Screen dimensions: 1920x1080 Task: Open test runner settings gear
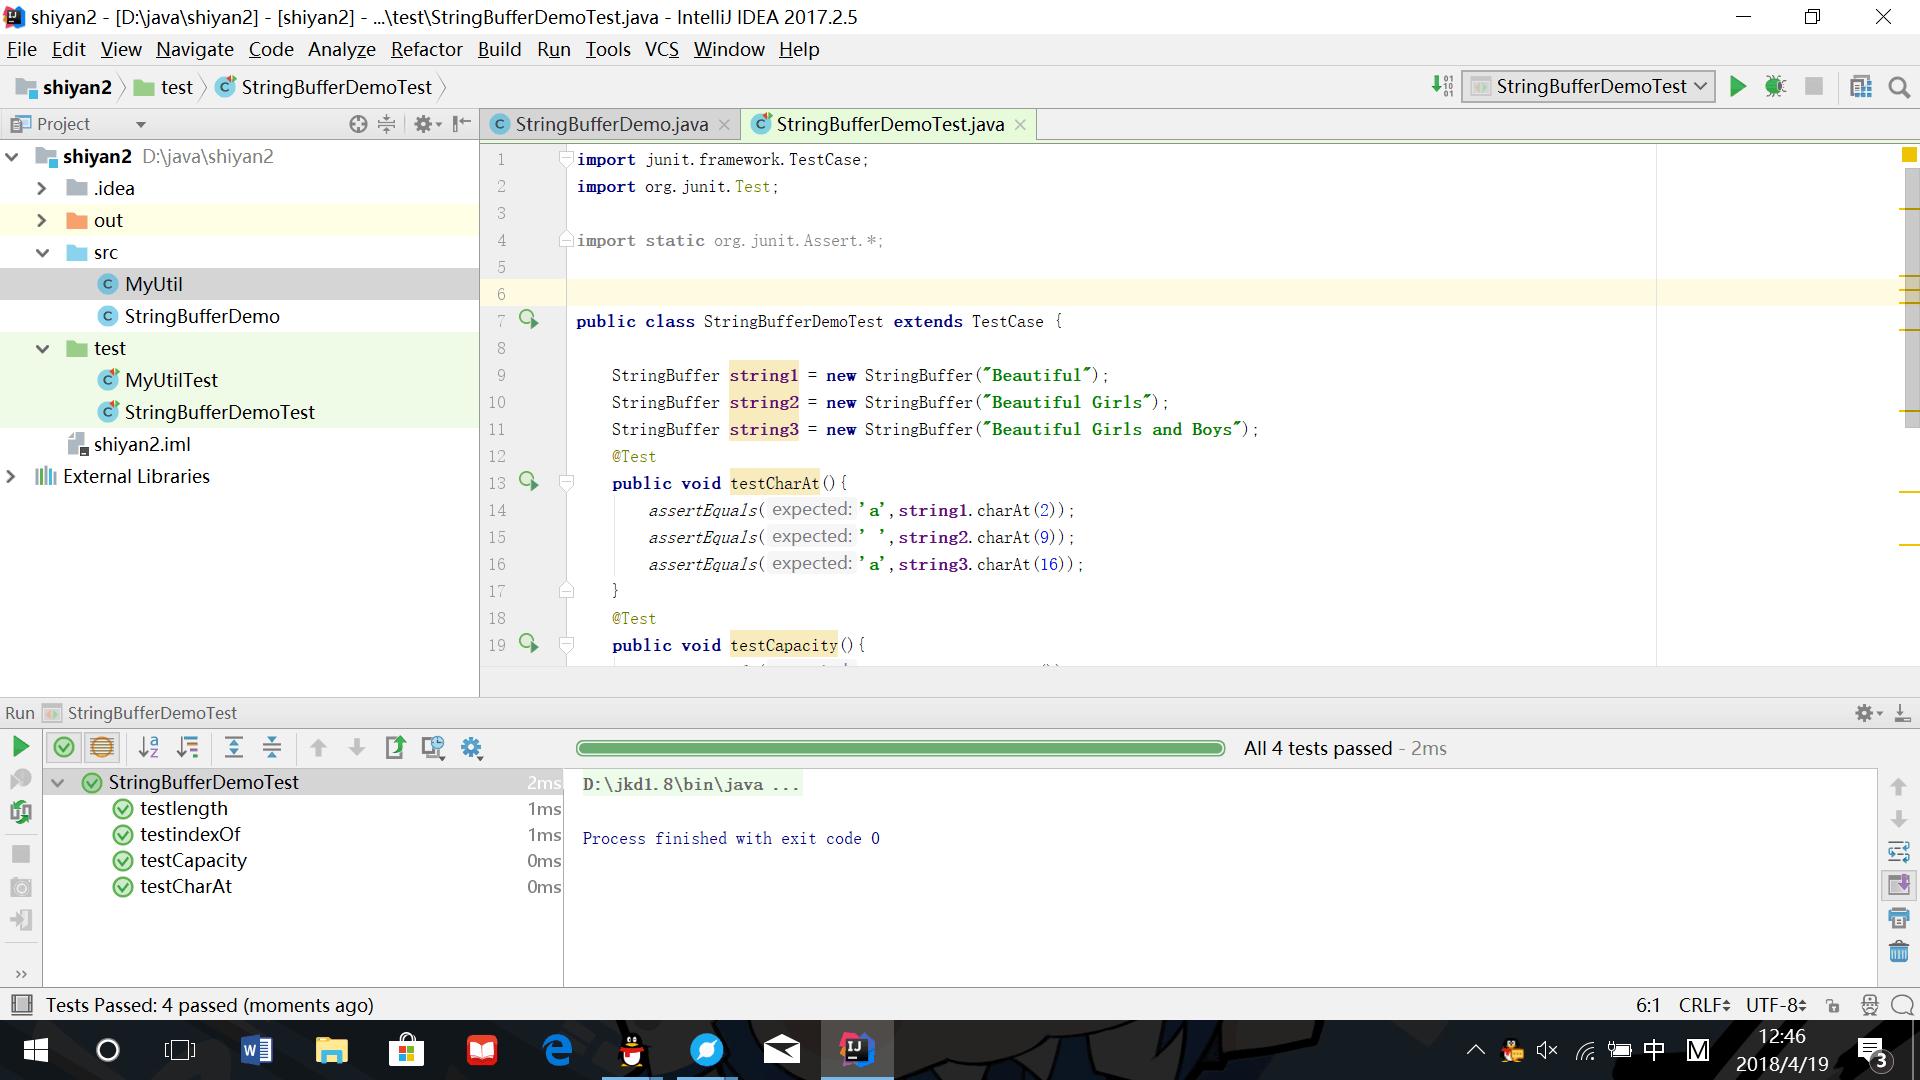pyautogui.click(x=472, y=747)
